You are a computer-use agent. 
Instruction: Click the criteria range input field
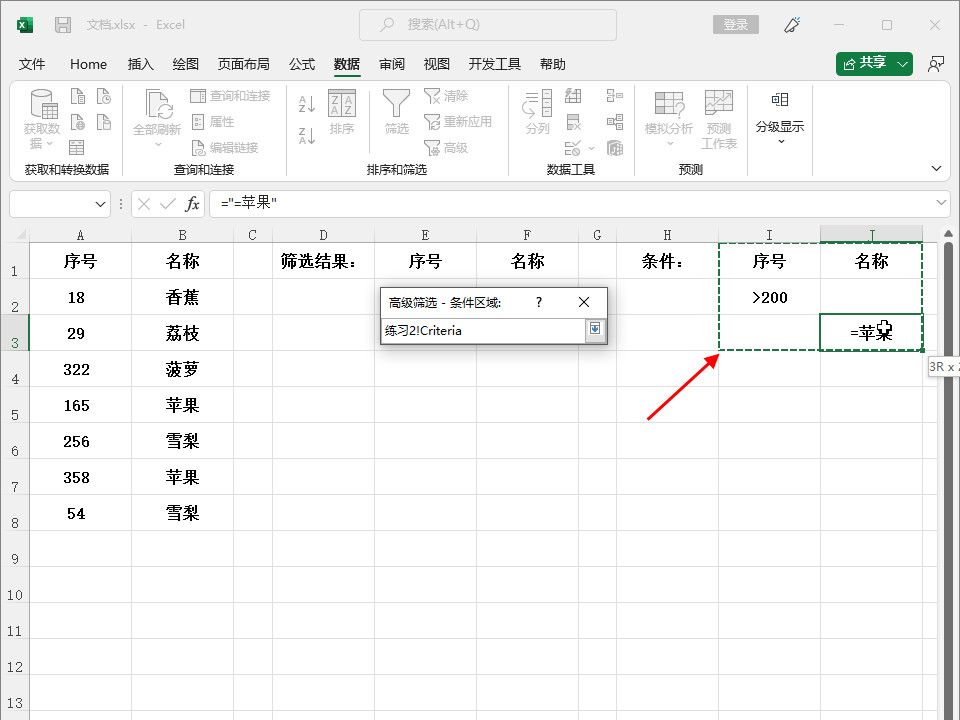[x=484, y=331]
